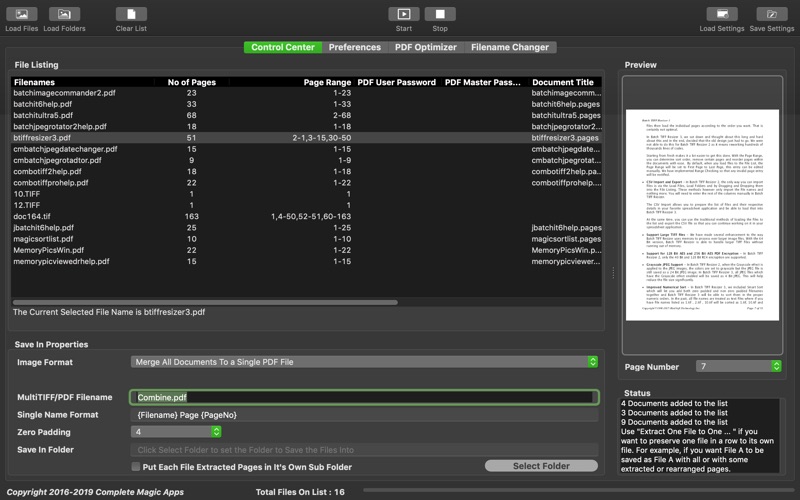This screenshot has height=500, width=800.
Task: Select batchit6help.pdf in the file list
Action: (x=306, y=104)
